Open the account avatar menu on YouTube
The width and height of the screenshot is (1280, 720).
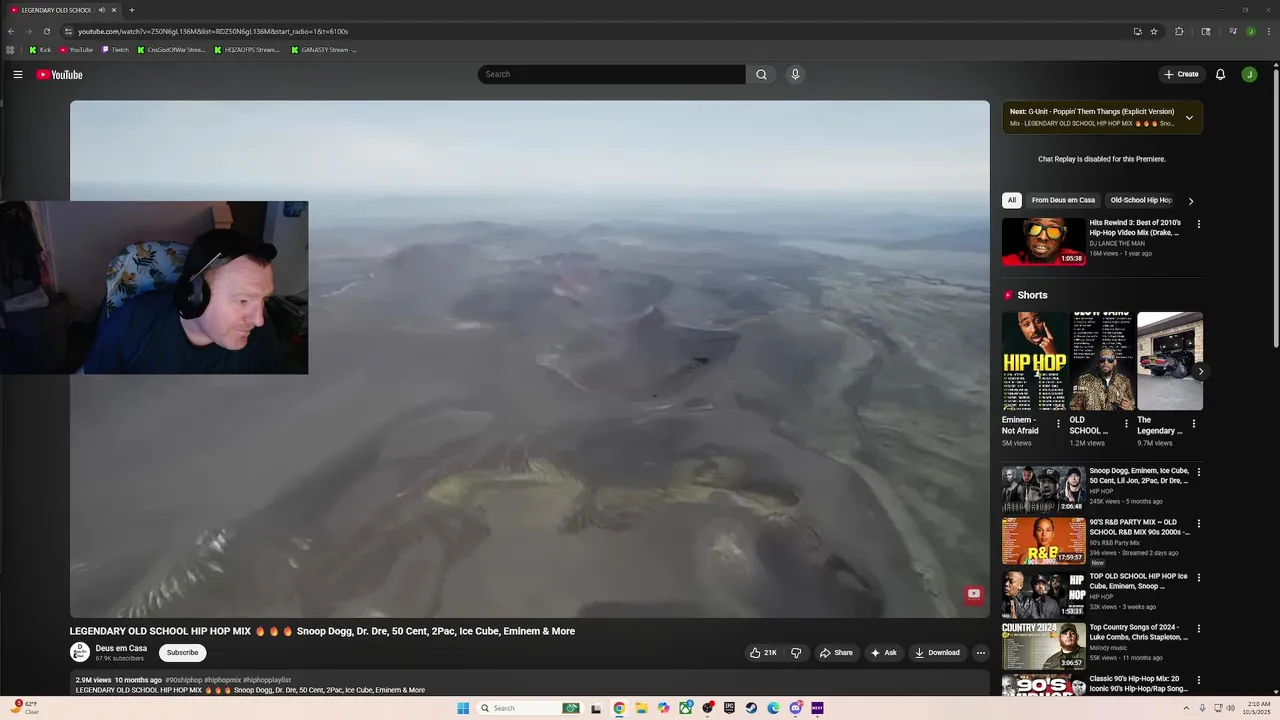pos(1249,74)
